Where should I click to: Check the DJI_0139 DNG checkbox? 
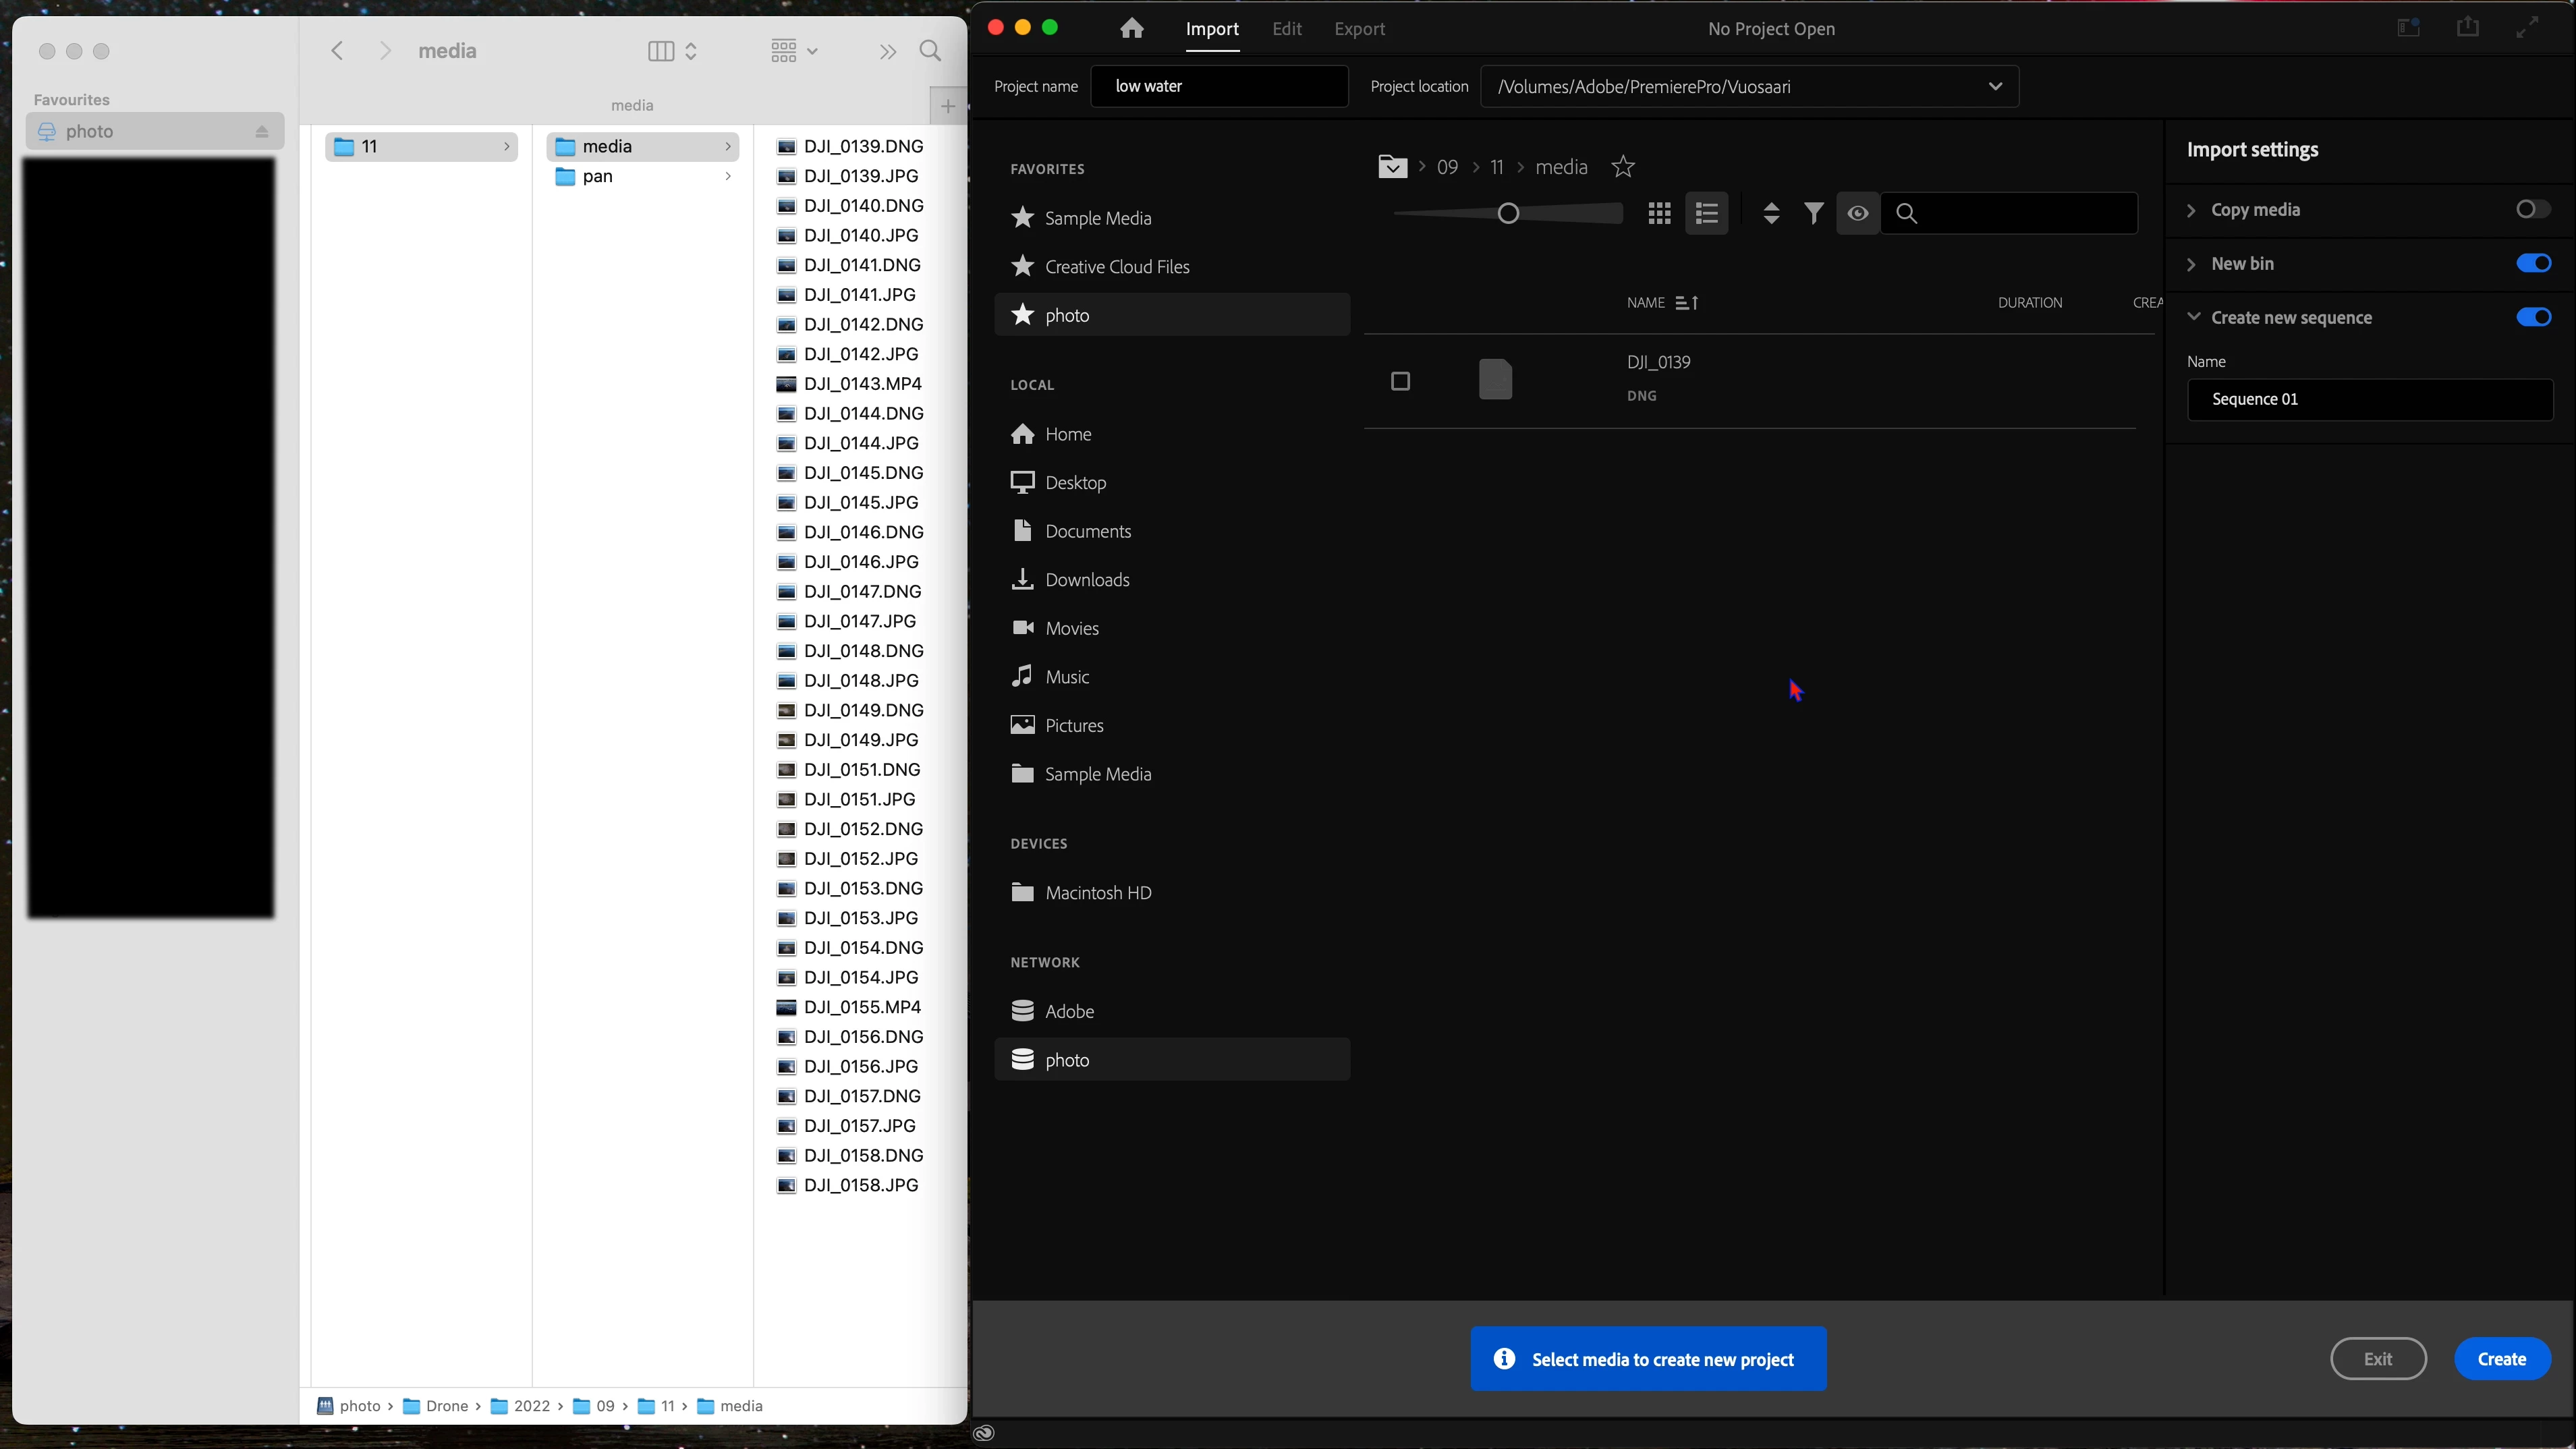1400,381
